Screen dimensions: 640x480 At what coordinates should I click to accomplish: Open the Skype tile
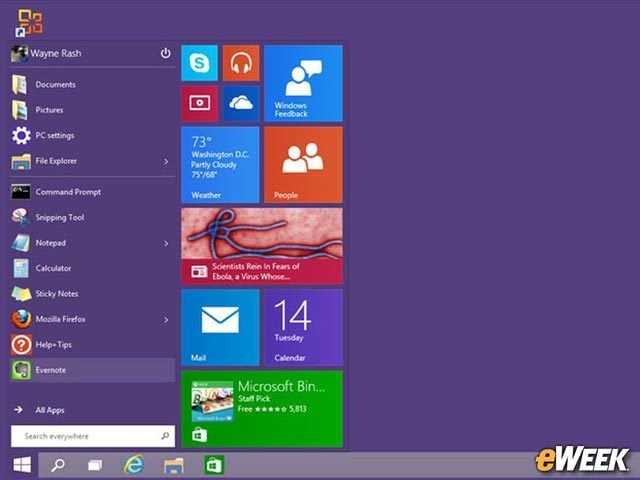click(x=200, y=63)
